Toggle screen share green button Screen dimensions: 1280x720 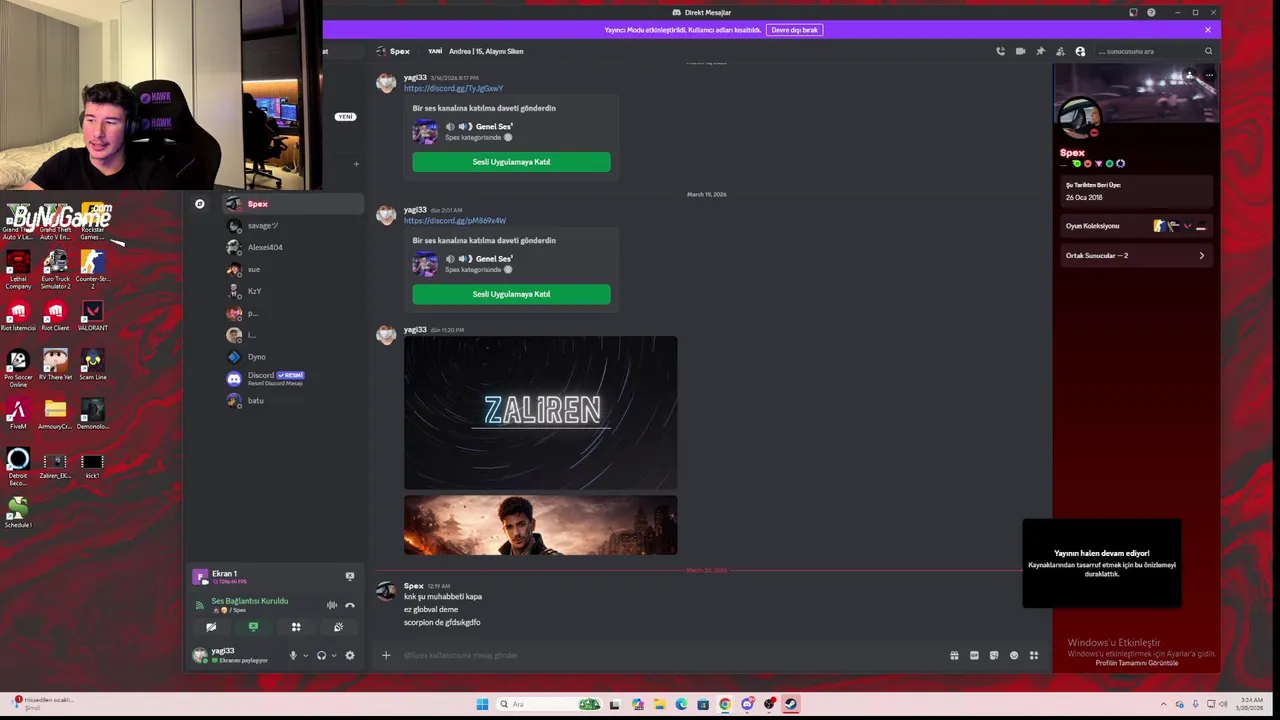pyautogui.click(x=253, y=627)
